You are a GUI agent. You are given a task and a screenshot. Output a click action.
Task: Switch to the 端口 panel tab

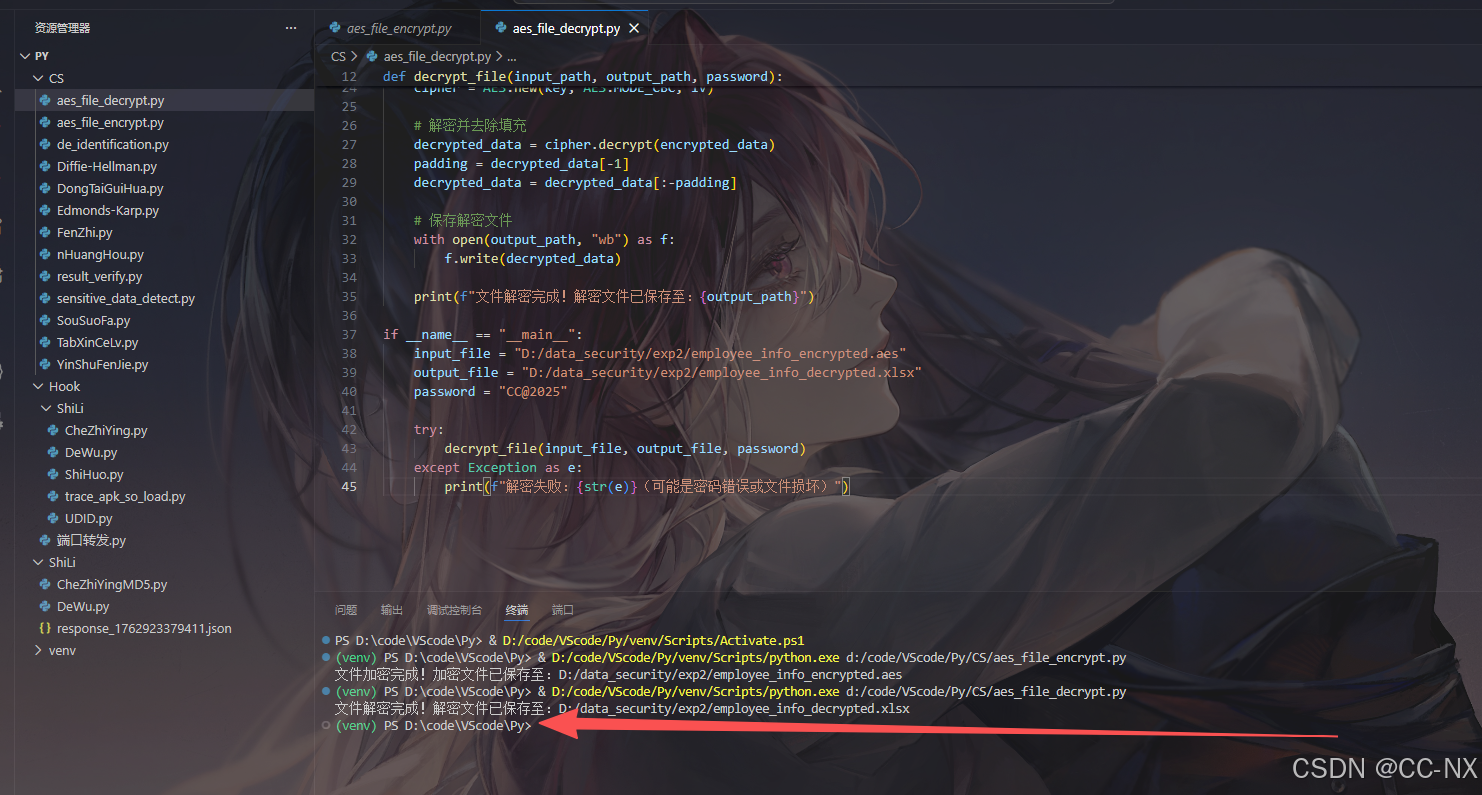coord(563,610)
